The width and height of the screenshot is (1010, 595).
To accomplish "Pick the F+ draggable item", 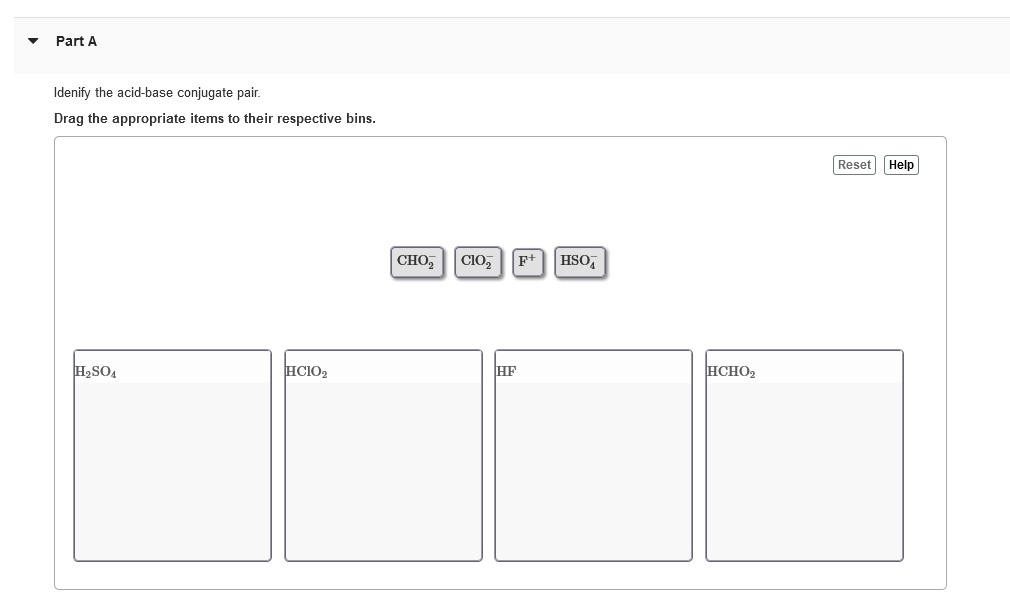I will tap(527, 260).
